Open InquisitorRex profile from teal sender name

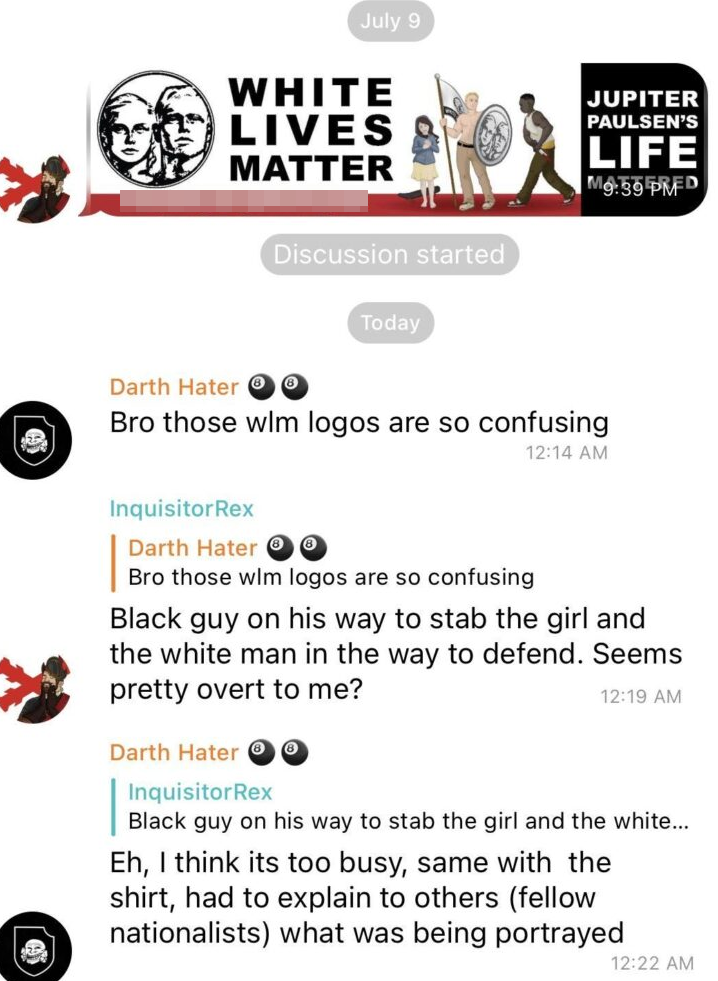[x=181, y=509]
